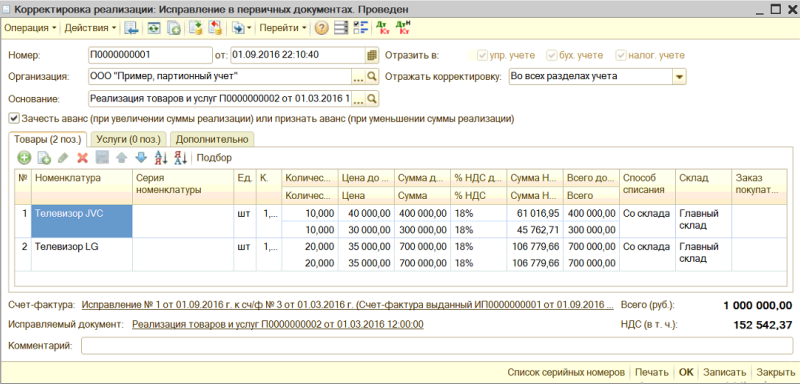800x384 pixels.
Task: Expand Отражать корректировку dropdown
Action: pos(680,76)
